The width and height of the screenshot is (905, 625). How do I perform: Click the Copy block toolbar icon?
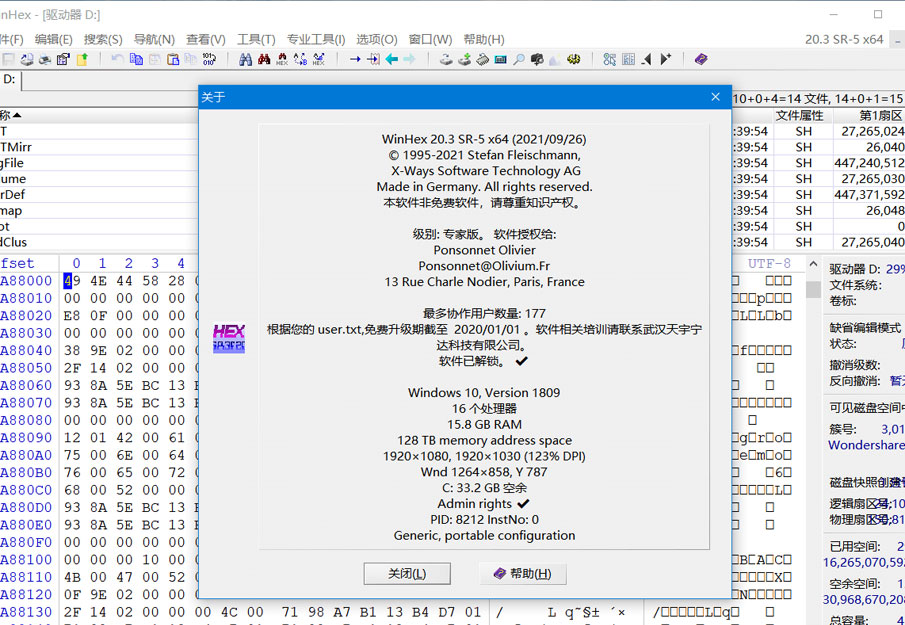click(136, 60)
